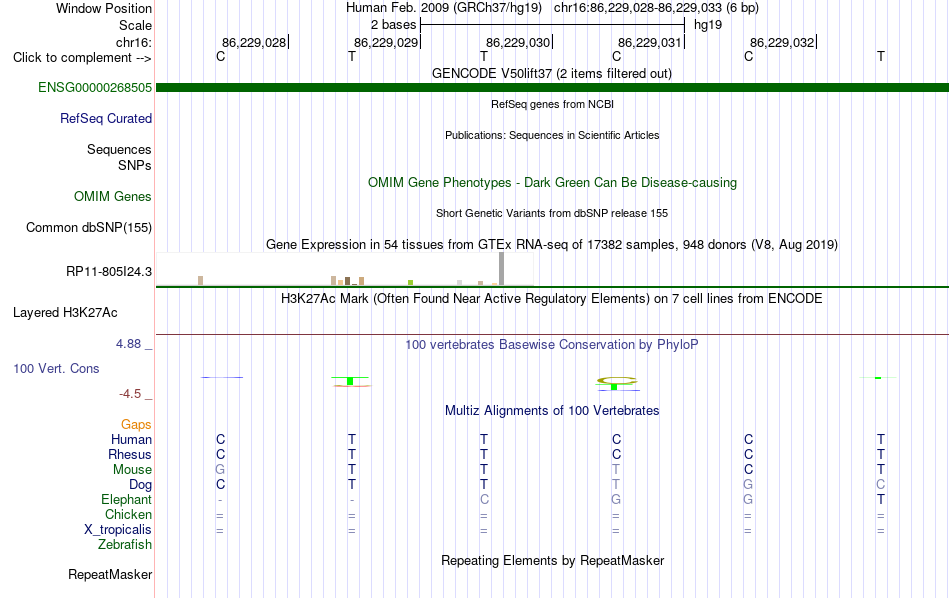Click the 2 bases scale bar

click(x=552, y=25)
